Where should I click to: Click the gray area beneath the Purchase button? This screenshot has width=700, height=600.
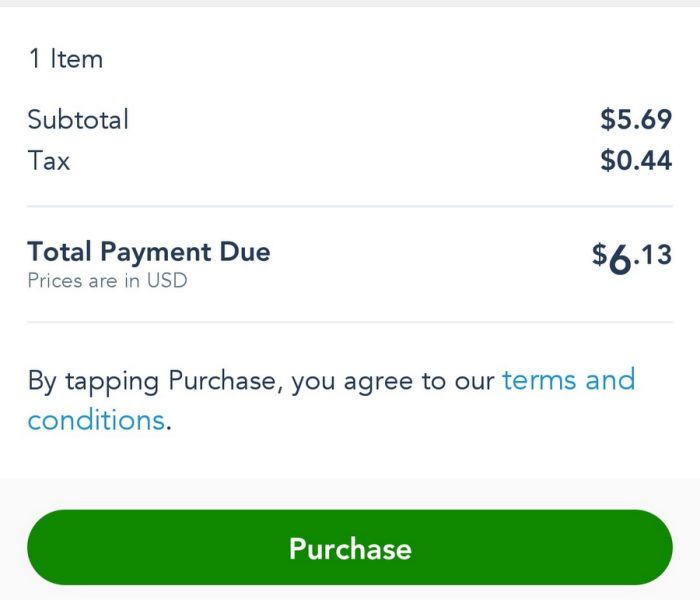[349, 593]
